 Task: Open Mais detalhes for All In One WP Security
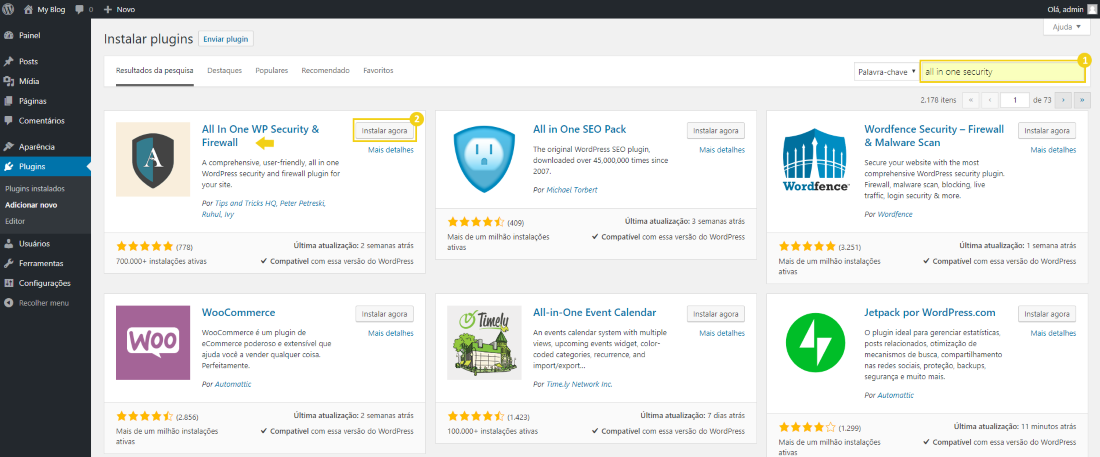tap(391, 150)
